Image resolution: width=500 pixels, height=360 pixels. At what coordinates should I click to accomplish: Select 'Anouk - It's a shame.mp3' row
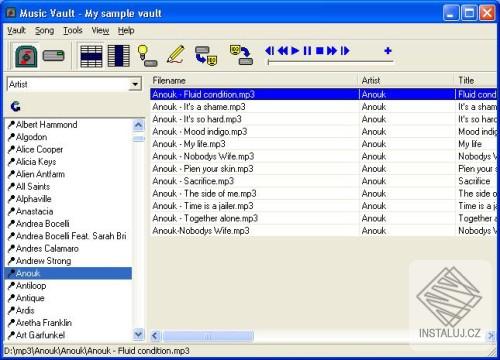323,107
